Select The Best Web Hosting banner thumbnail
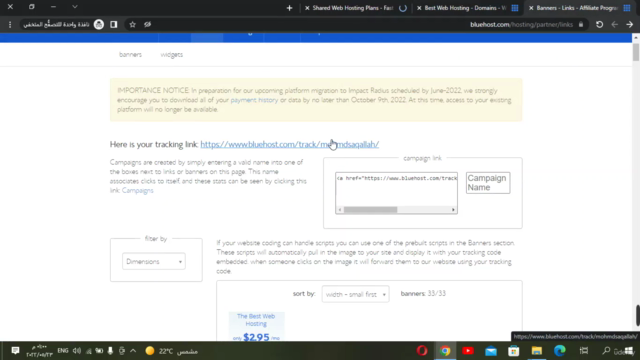640x360 pixels. click(256, 327)
